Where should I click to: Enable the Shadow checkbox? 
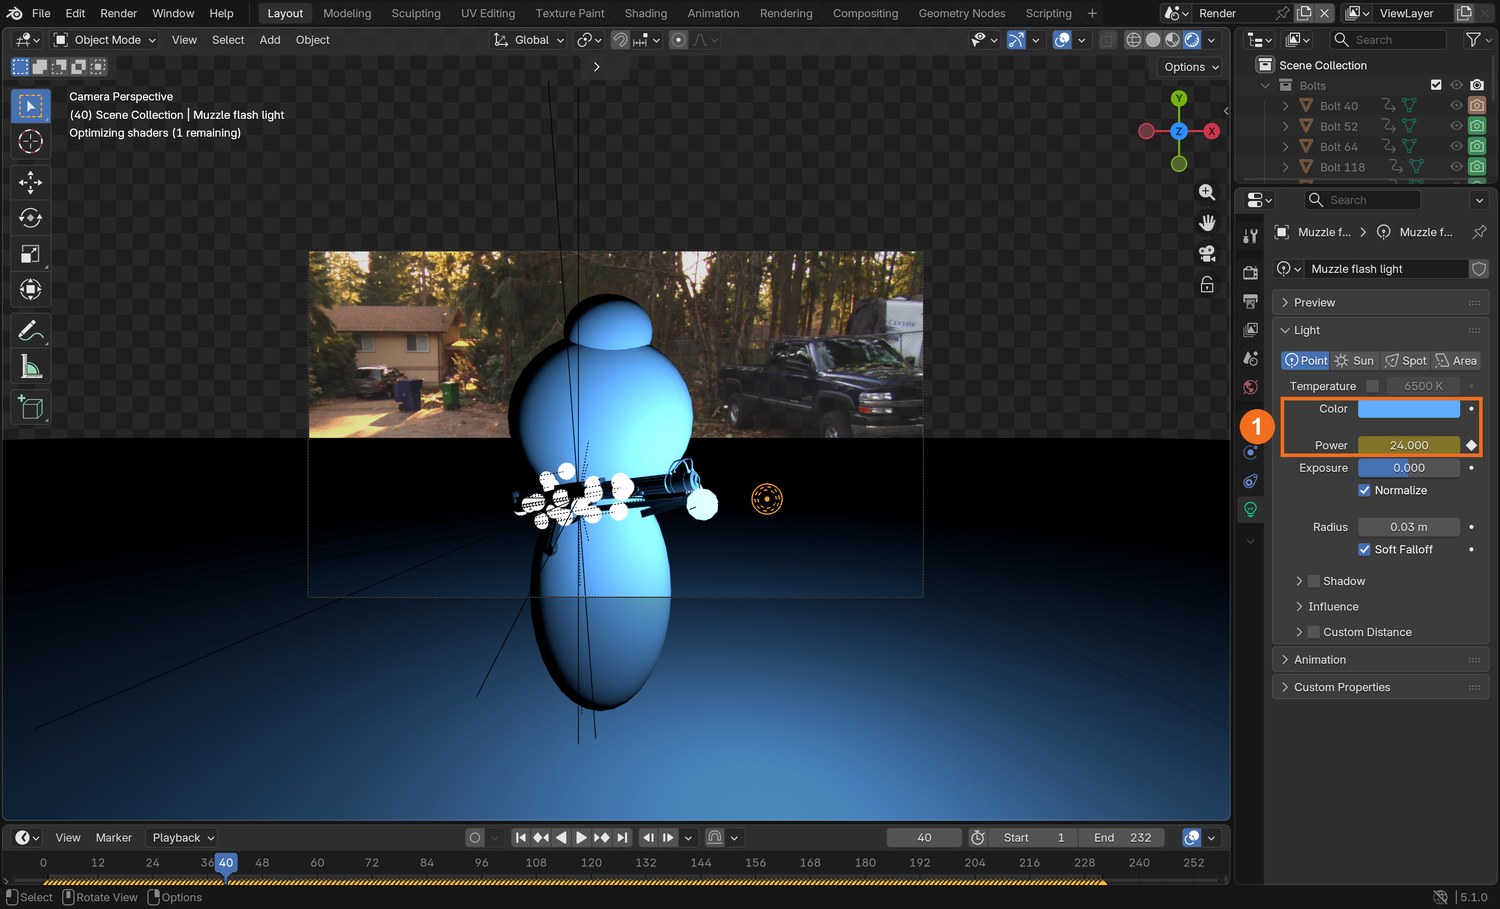pyautogui.click(x=1314, y=581)
